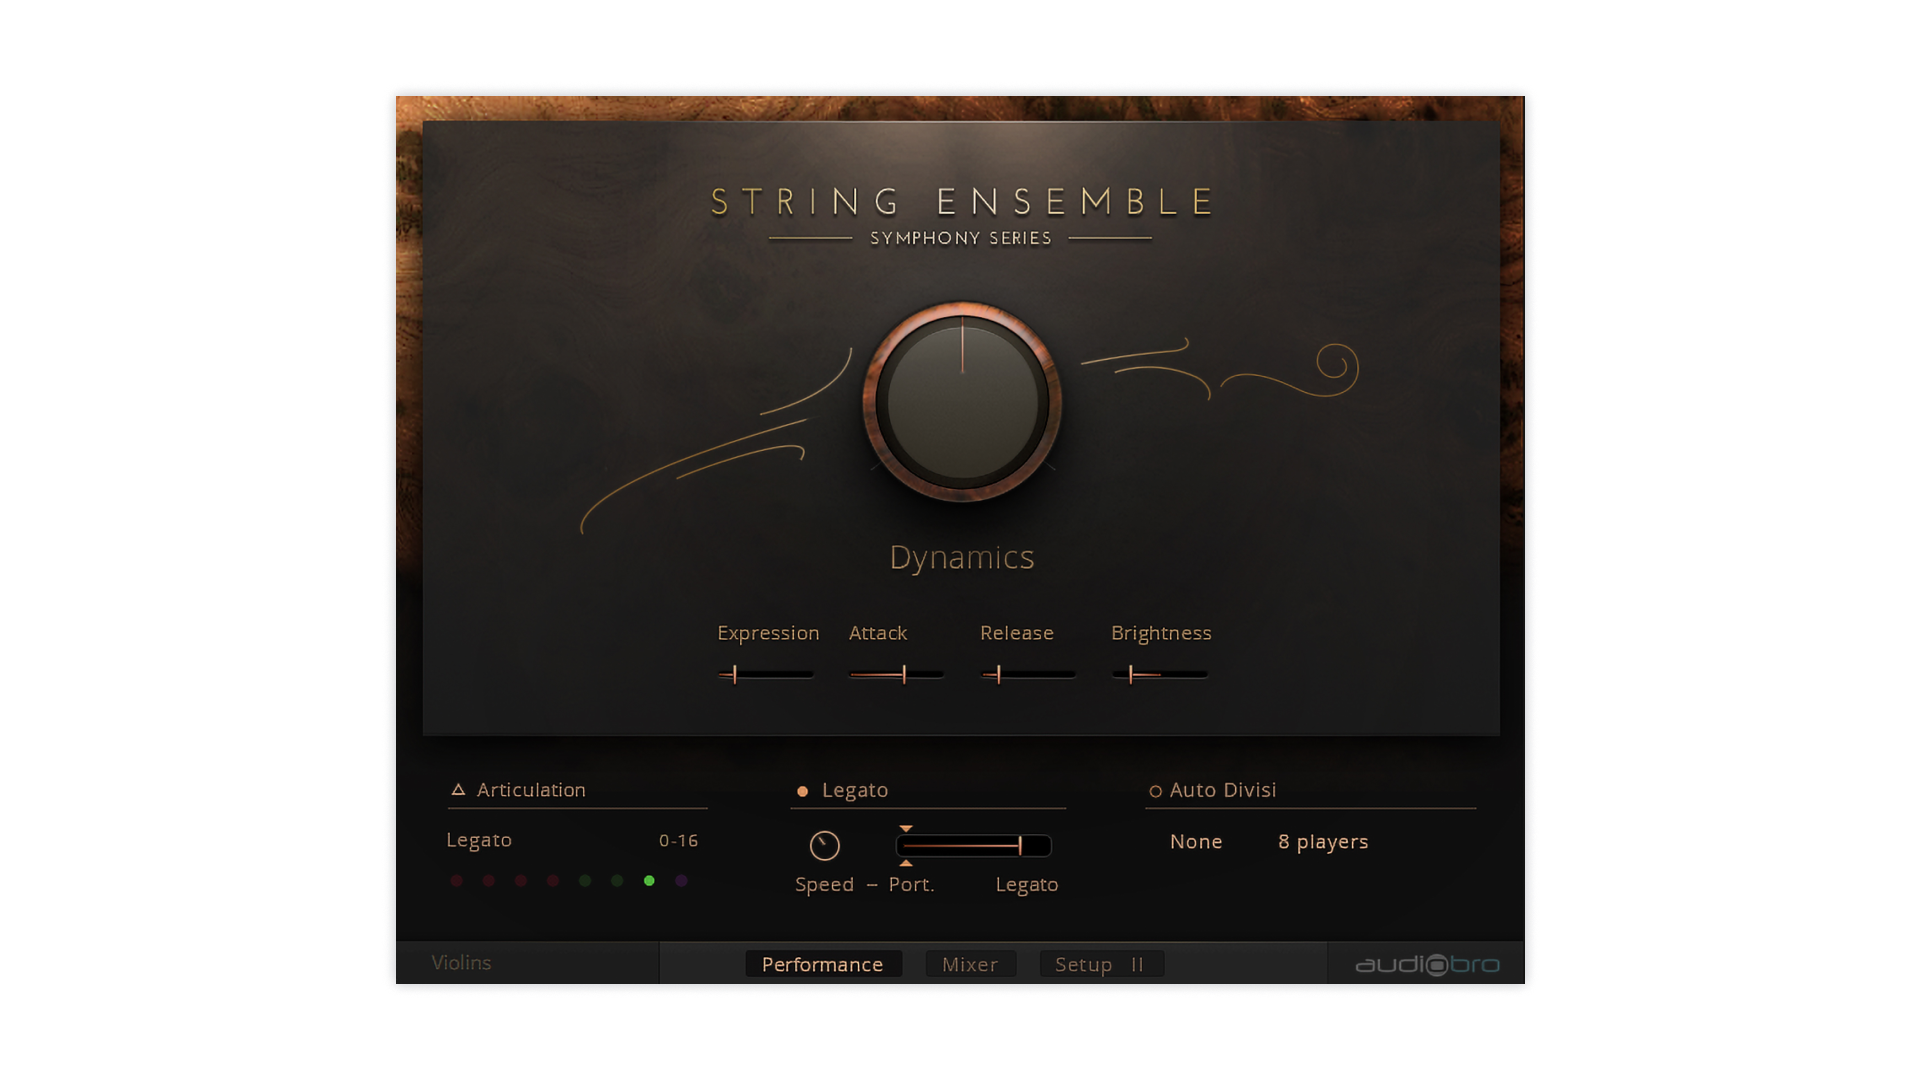The height and width of the screenshot is (1080, 1920).
Task: Enable the Auto Divisi toggle circle
Action: (1155, 792)
